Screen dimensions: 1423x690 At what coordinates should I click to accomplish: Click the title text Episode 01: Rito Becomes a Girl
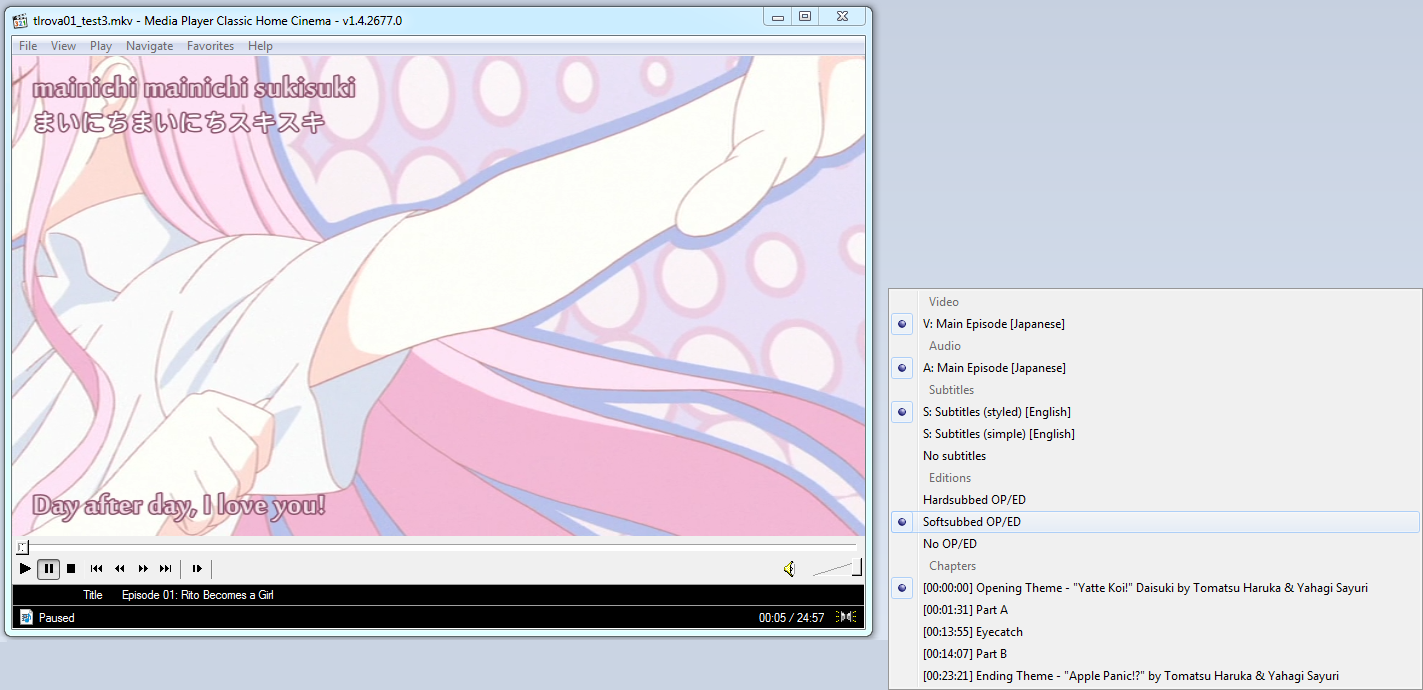coord(198,595)
